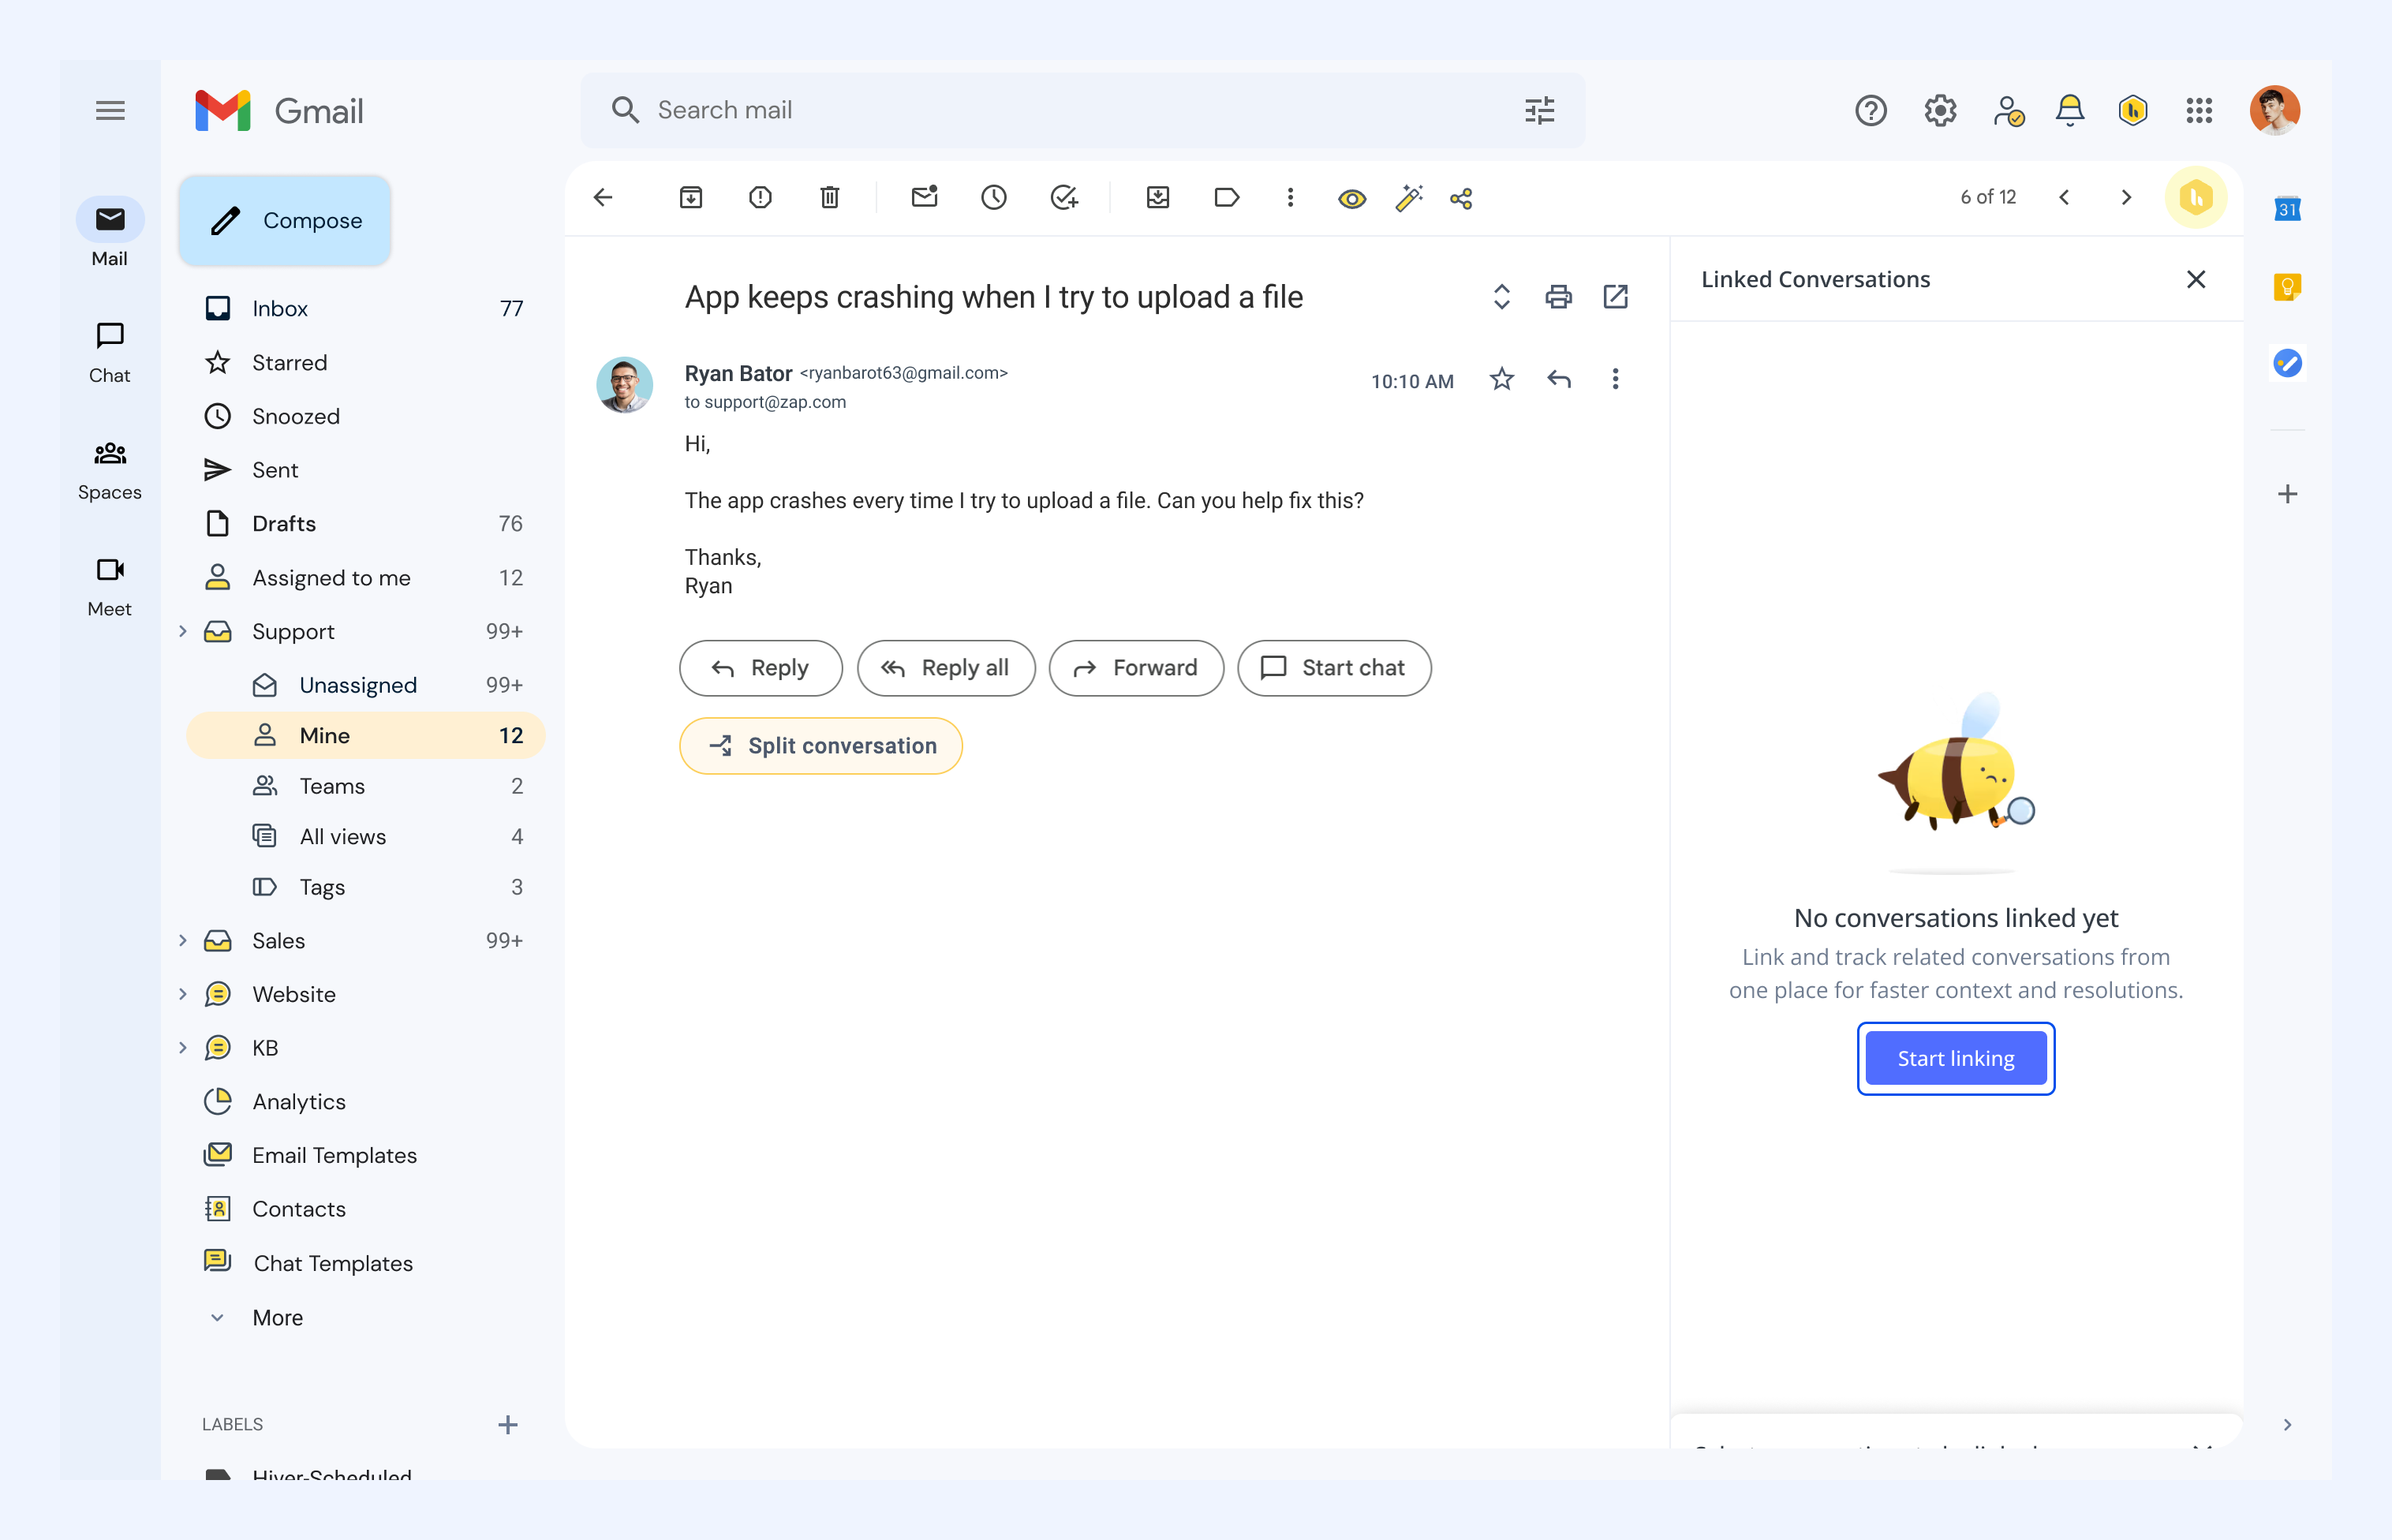Report this email as spam
This screenshot has height=1540, width=2392.
pos(760,198)
